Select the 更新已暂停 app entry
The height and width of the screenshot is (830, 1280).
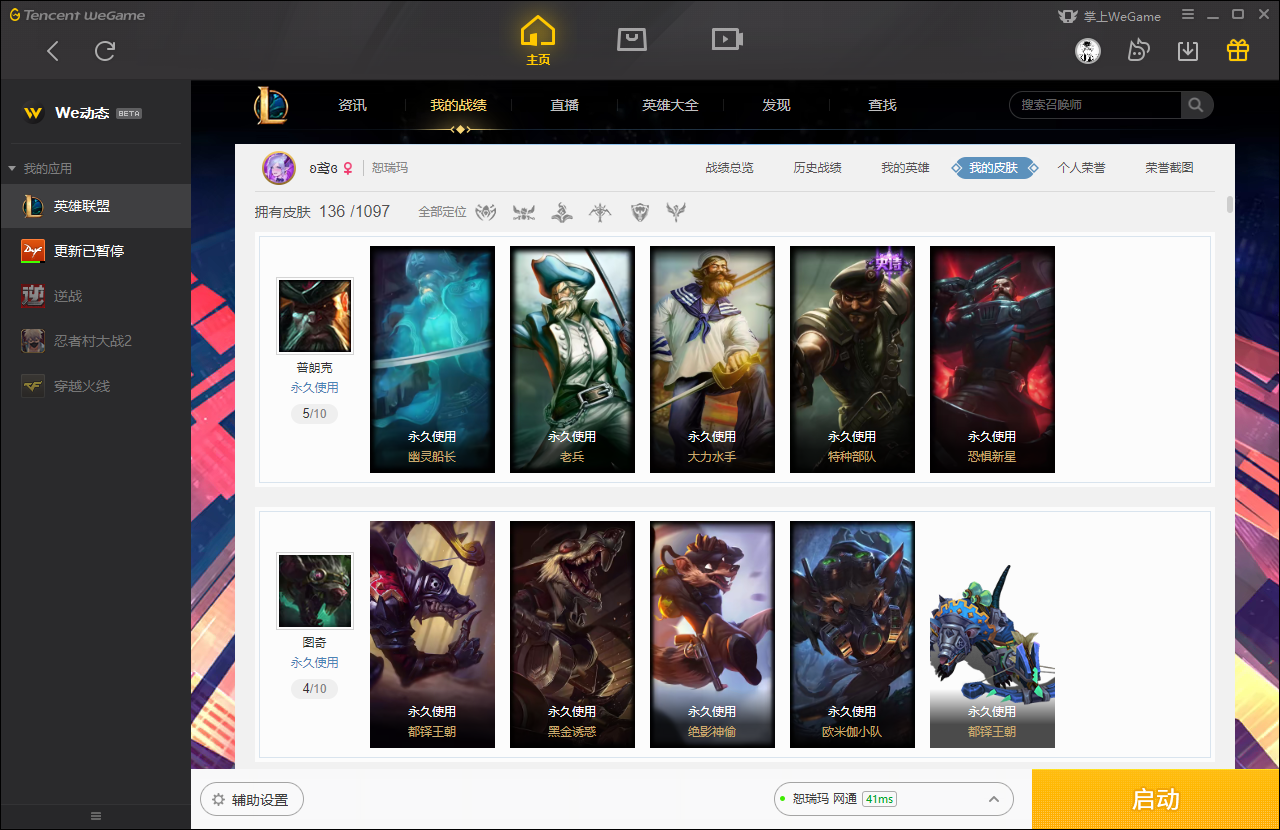[x=95, y=251]
